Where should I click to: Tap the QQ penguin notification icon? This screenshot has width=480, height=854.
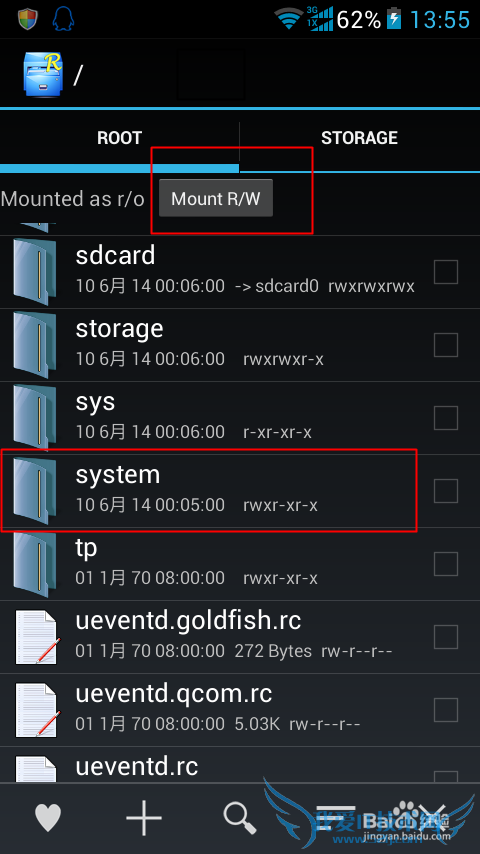63,19
